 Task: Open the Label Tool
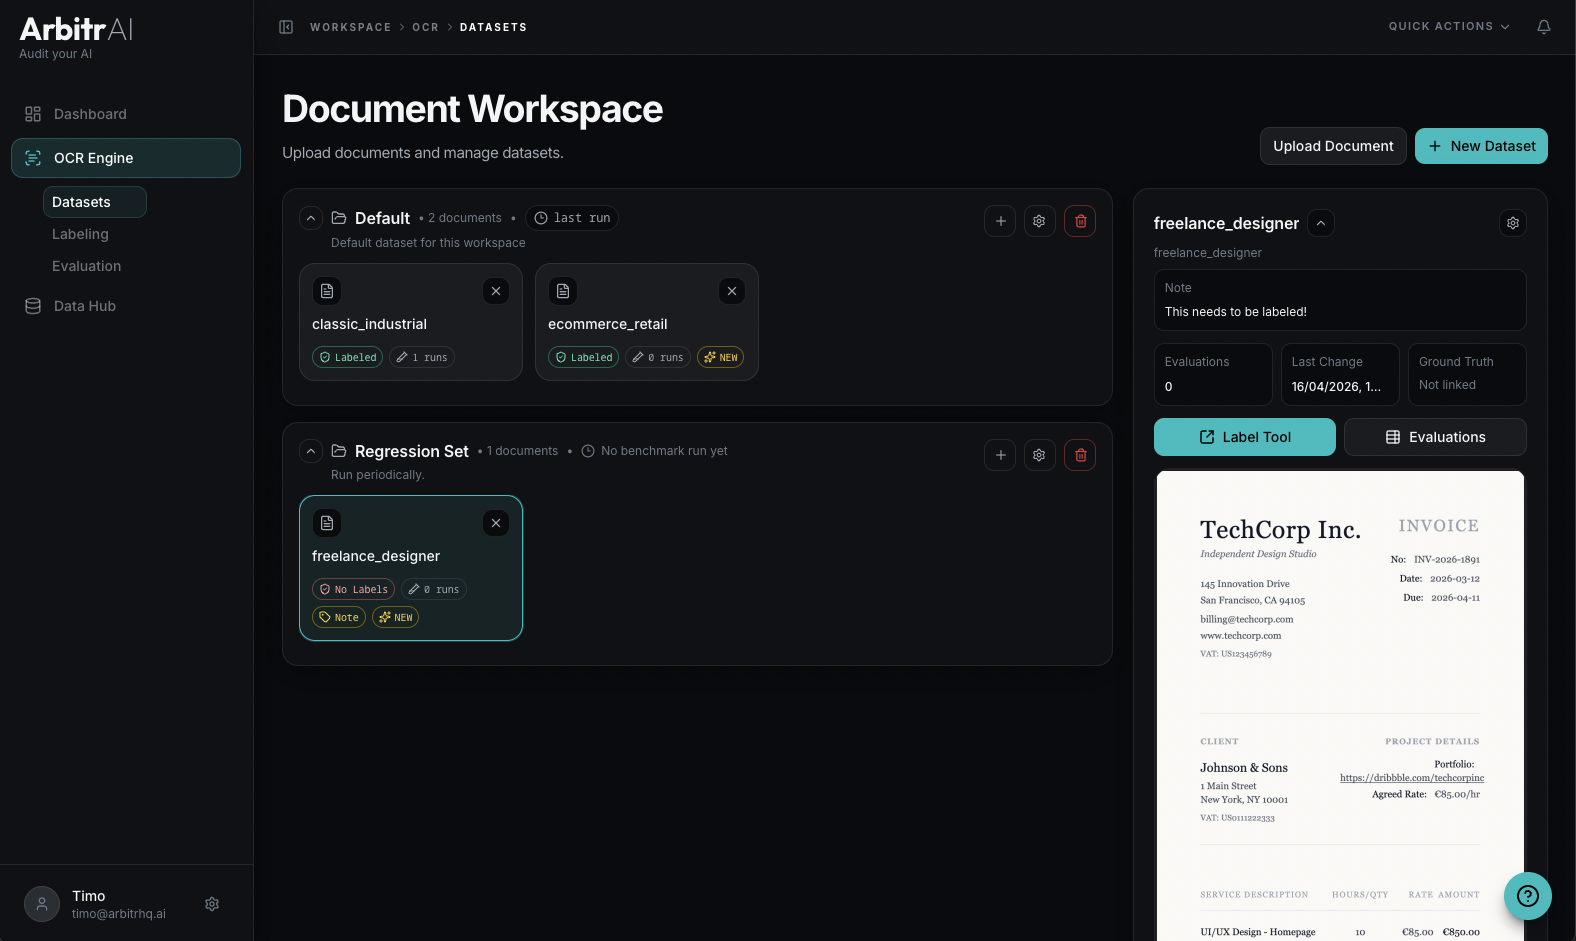[x=1244, y=437]
